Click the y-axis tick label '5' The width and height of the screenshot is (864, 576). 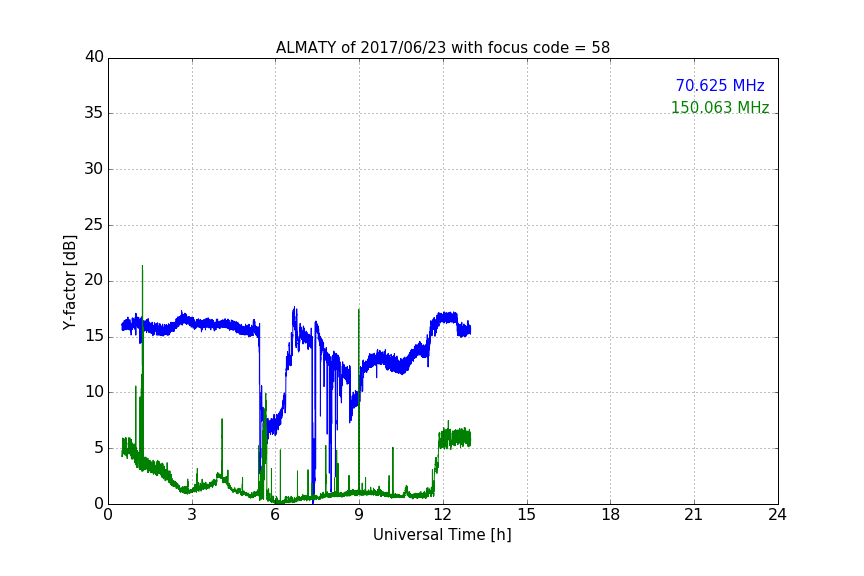tap(99, 448)
